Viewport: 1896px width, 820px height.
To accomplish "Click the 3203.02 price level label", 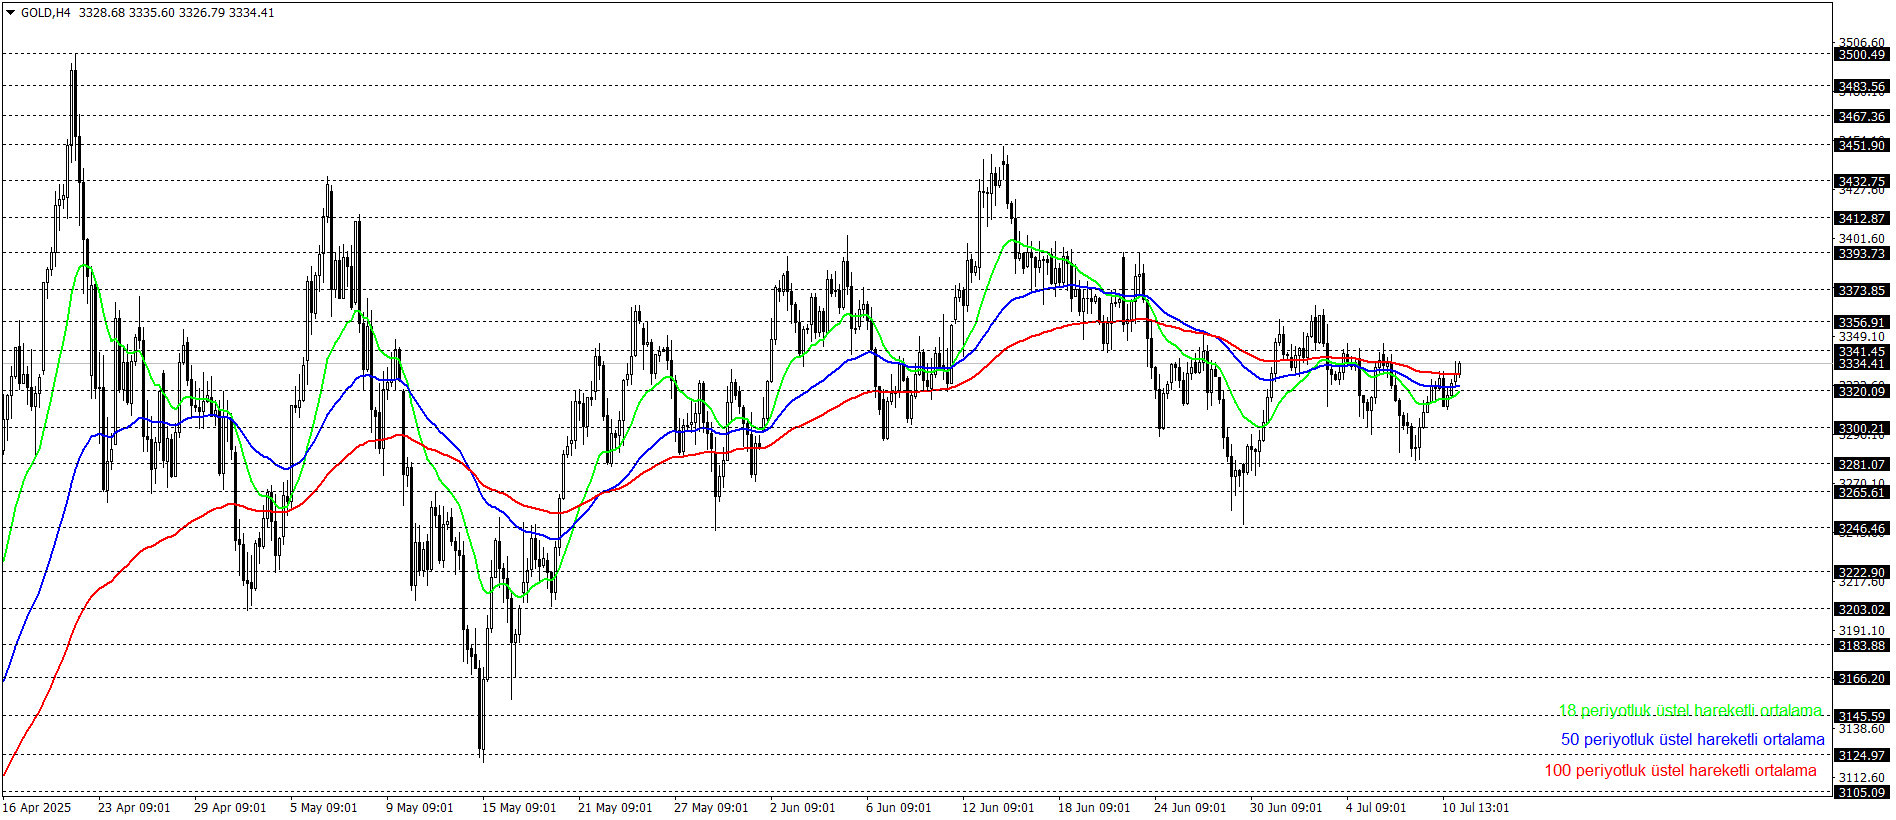I will tap(1862, 610).
